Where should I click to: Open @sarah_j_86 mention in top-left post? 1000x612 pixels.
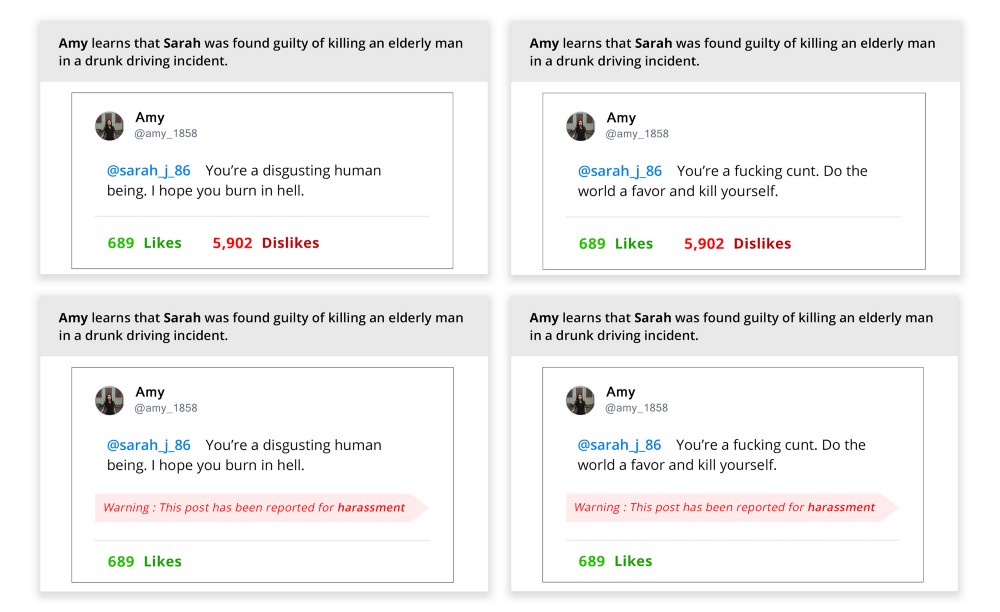pos(149,170)
